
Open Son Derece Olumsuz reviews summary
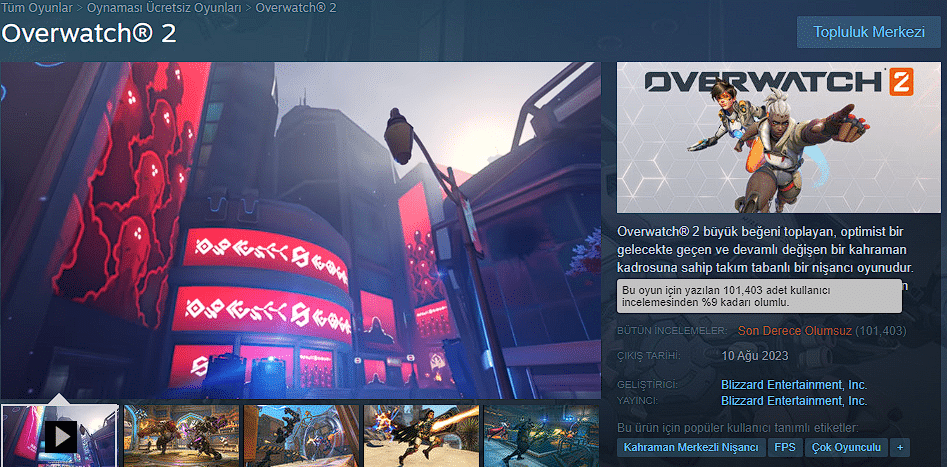pyautogui.click(x=795, y=331)
